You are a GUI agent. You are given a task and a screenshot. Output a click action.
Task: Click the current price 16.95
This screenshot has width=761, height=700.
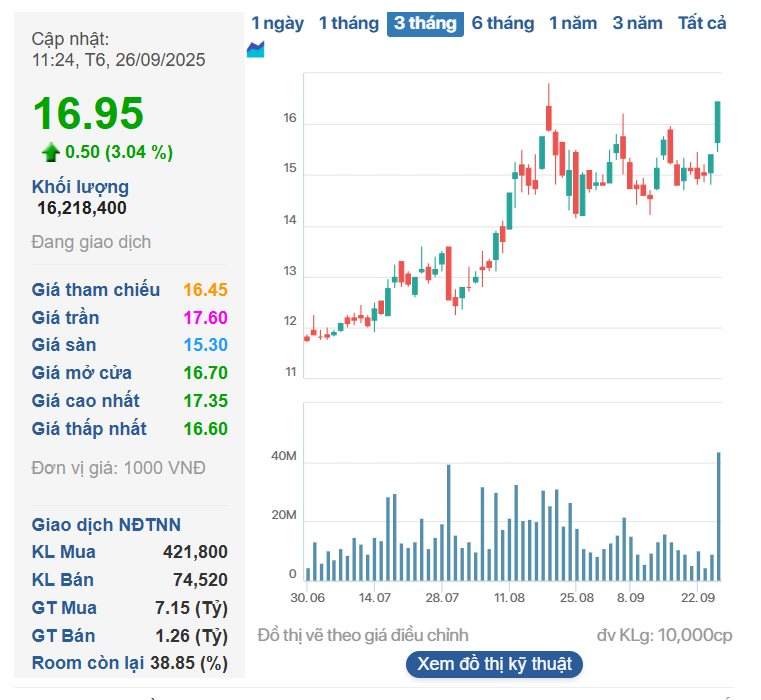point(89,114)
